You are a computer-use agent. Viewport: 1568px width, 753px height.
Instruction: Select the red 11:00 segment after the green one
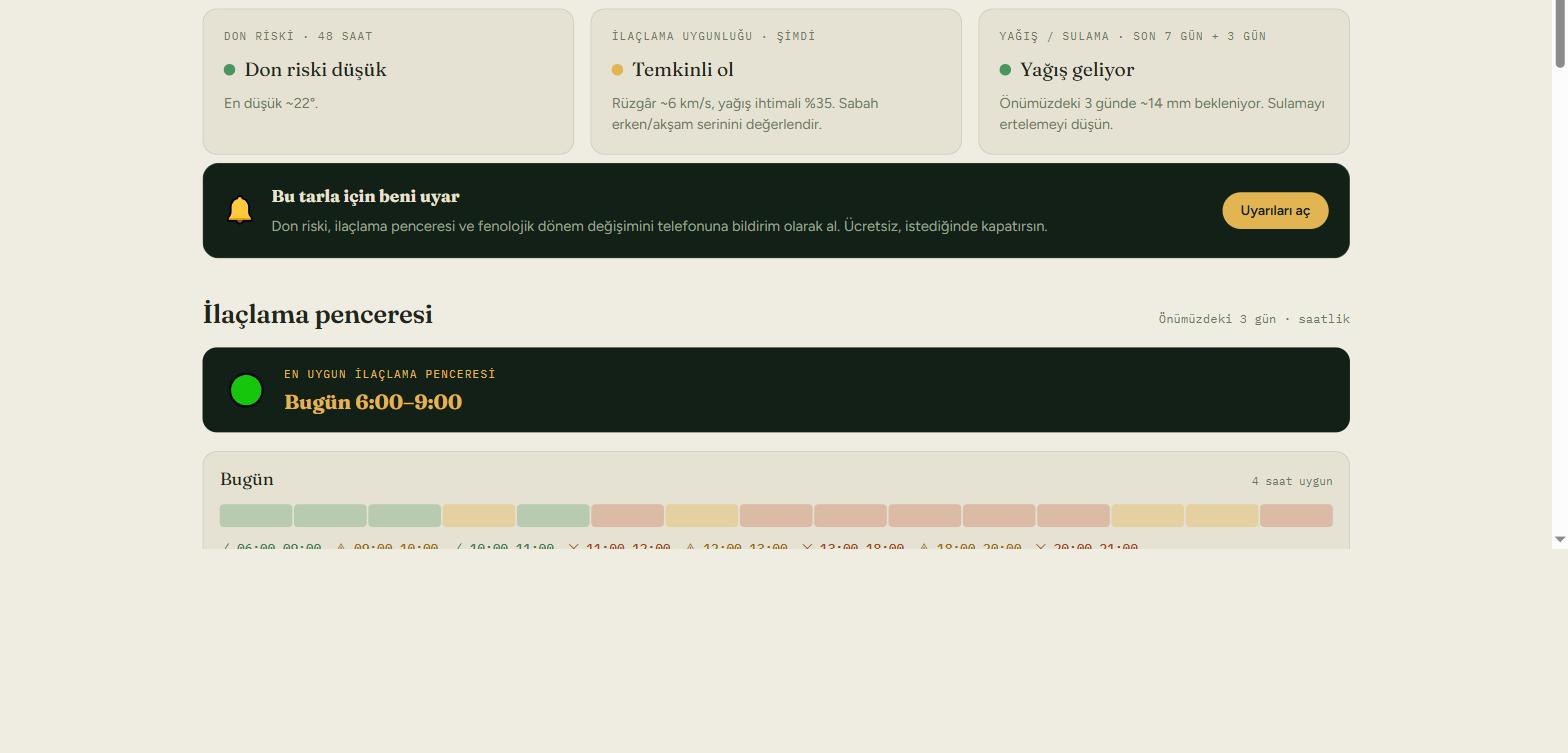[627, 516]
